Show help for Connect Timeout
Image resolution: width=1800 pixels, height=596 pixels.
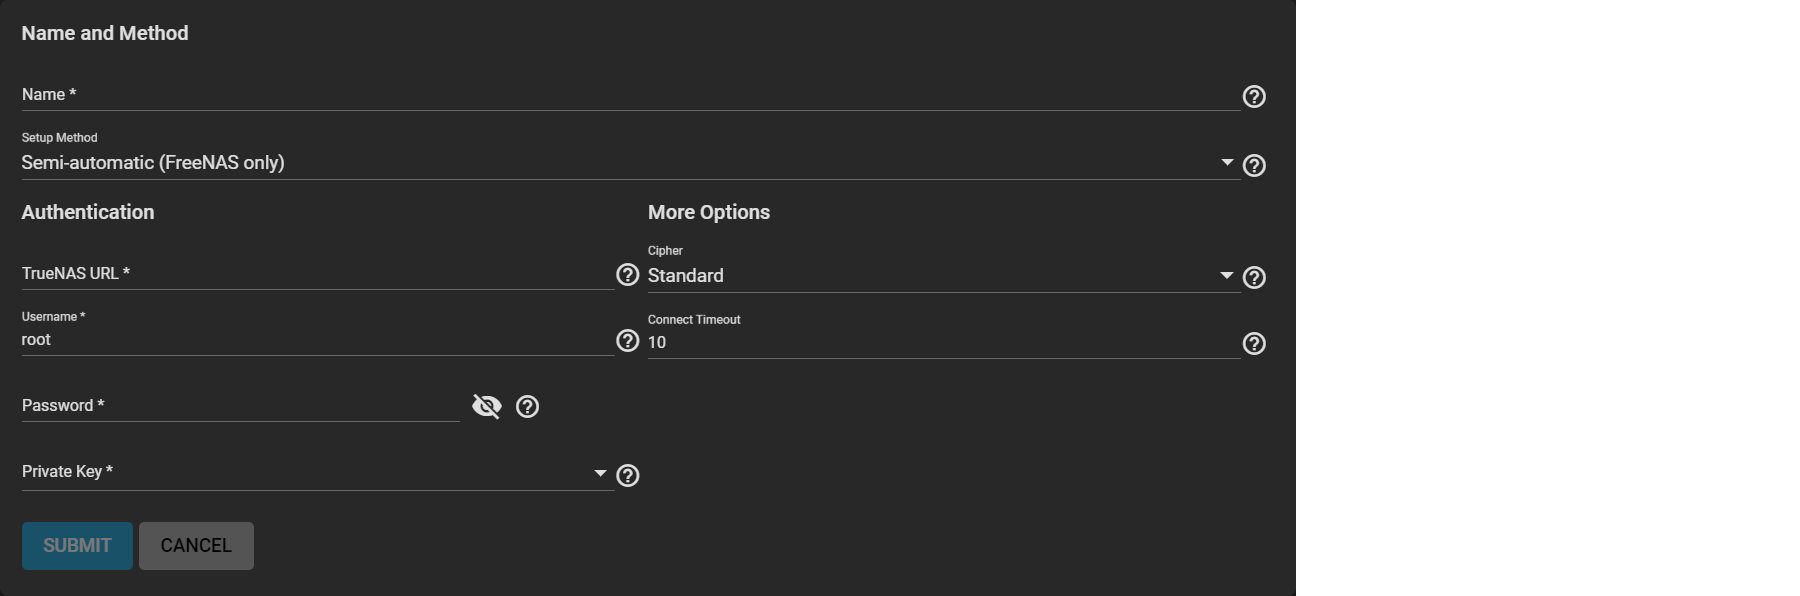[x=1254, y=343]
